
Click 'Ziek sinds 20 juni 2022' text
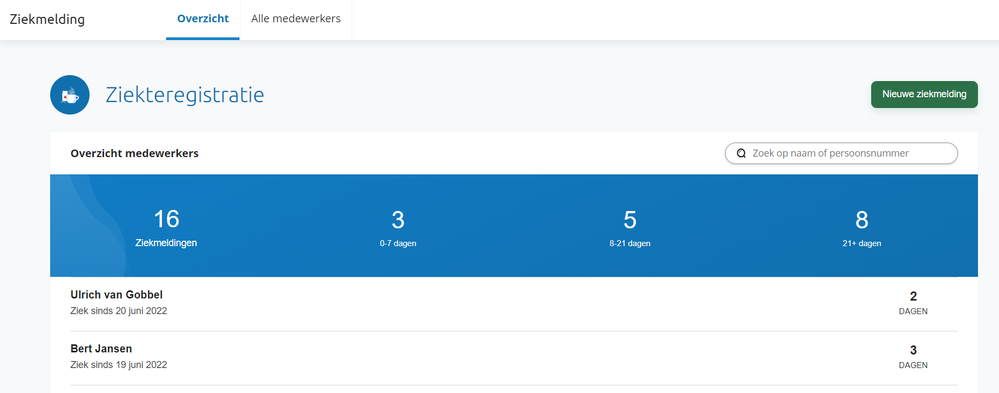tap(119, 311)
